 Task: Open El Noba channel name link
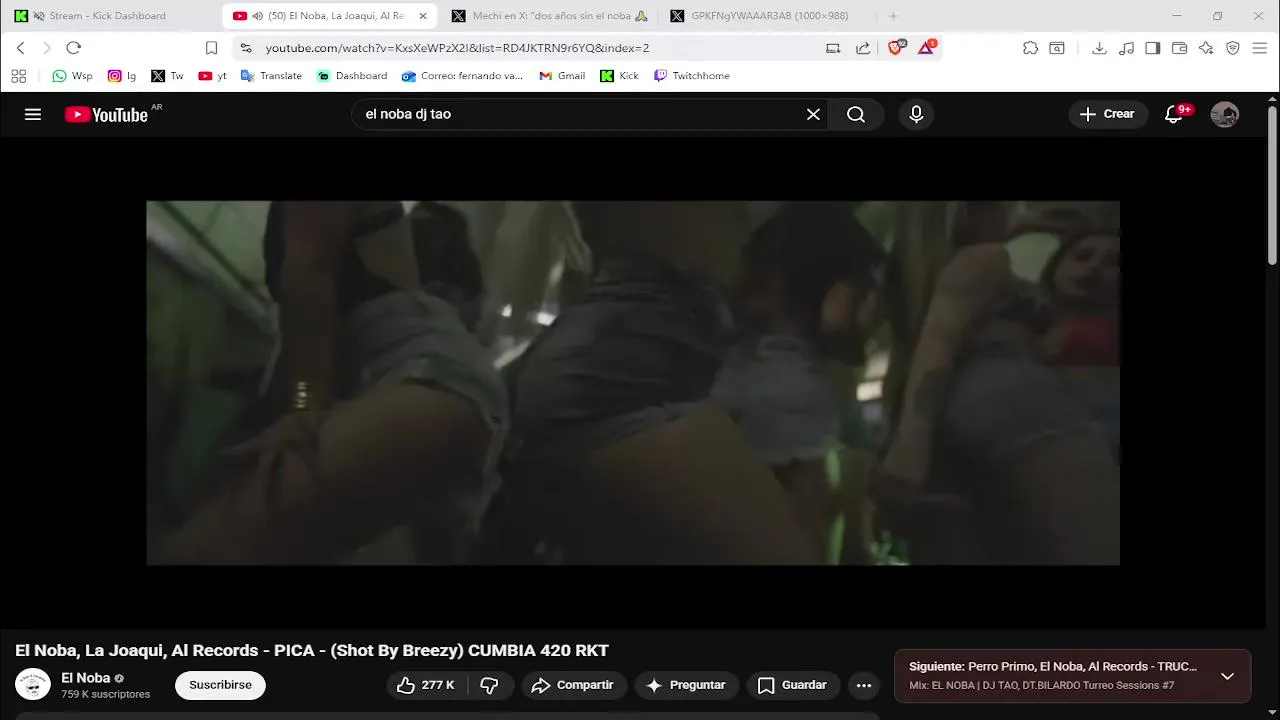[x=85, y=678]
